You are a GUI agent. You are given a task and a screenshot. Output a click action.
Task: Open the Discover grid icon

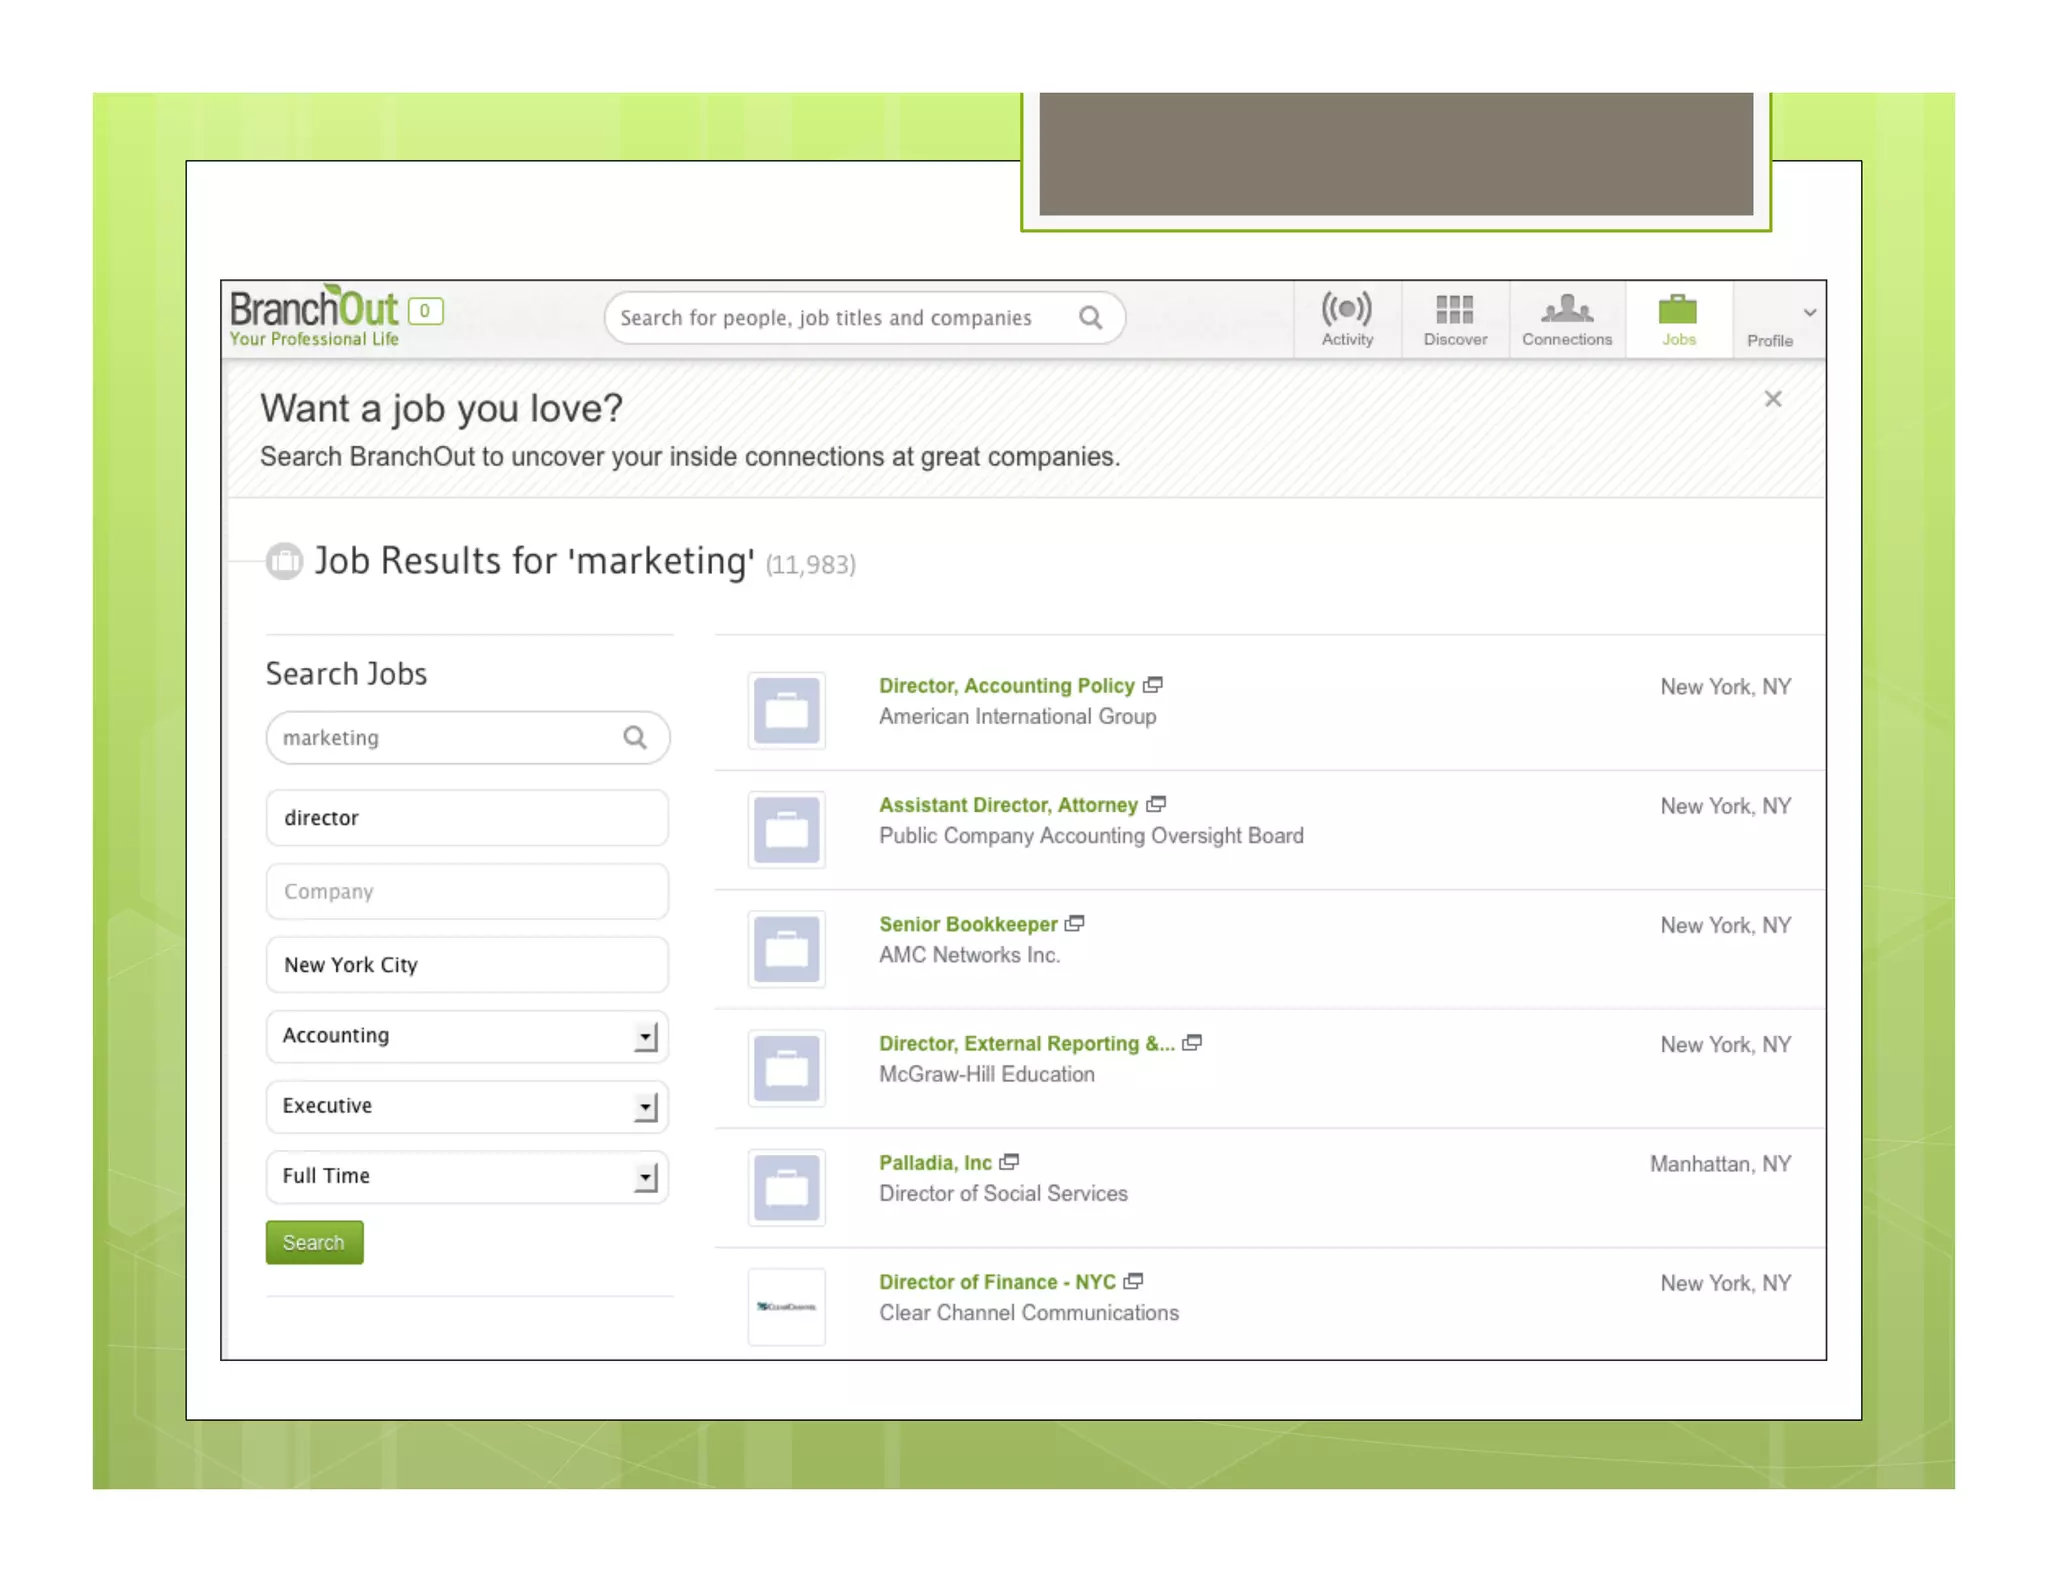point(1454,311)
